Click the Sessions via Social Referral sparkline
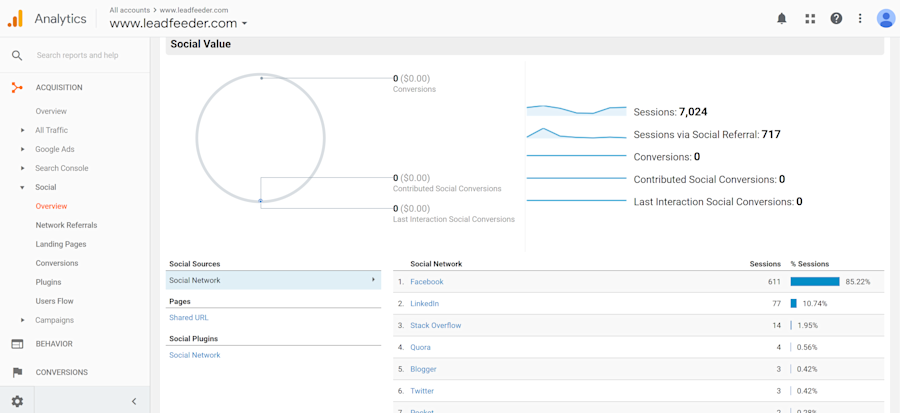This screenshot has height=413, width=900. click(x=576, y=134)
